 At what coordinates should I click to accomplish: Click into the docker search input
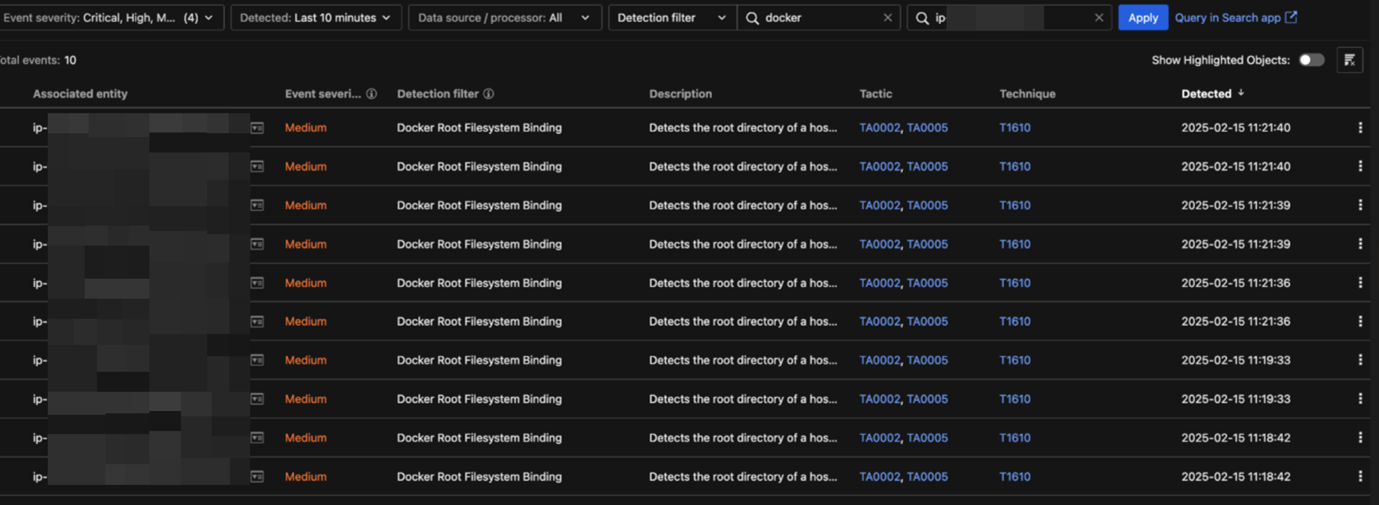tap(820, 18)
